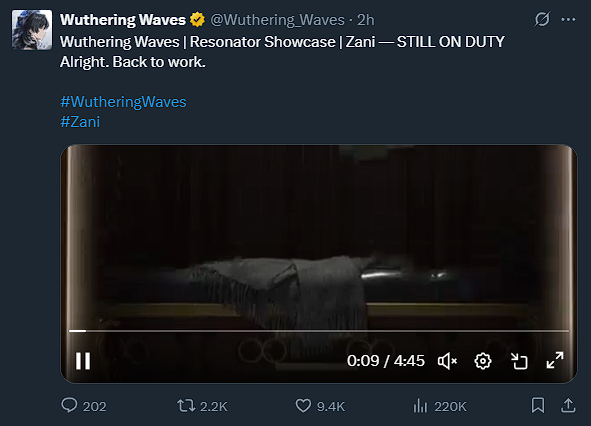591x426 pixels.
Task: Open video settings gear
Action: pos(483,361)
